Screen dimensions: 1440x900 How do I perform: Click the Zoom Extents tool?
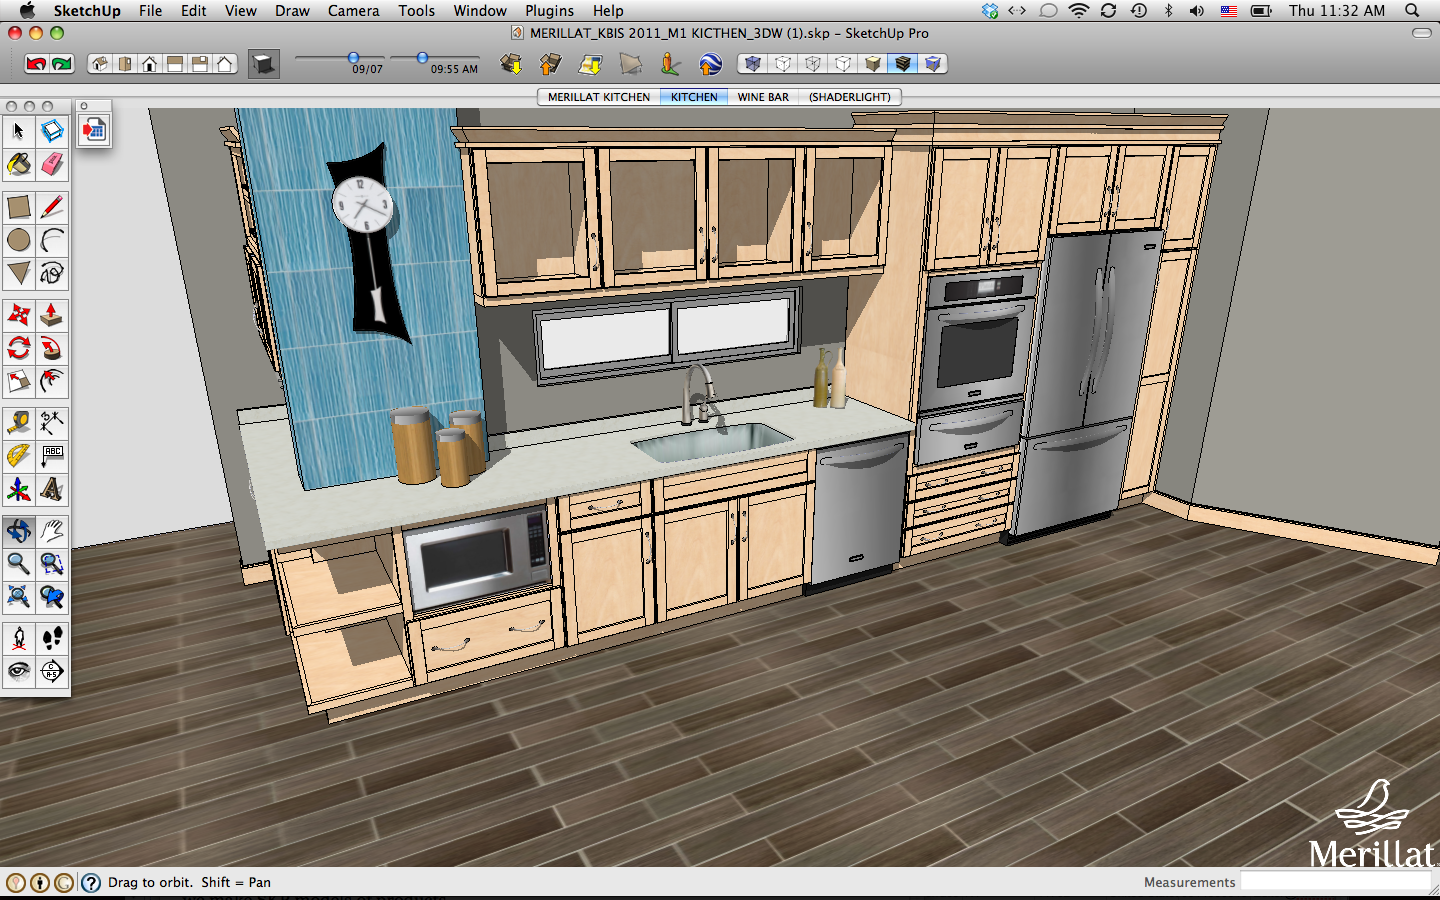pos(18,597)
